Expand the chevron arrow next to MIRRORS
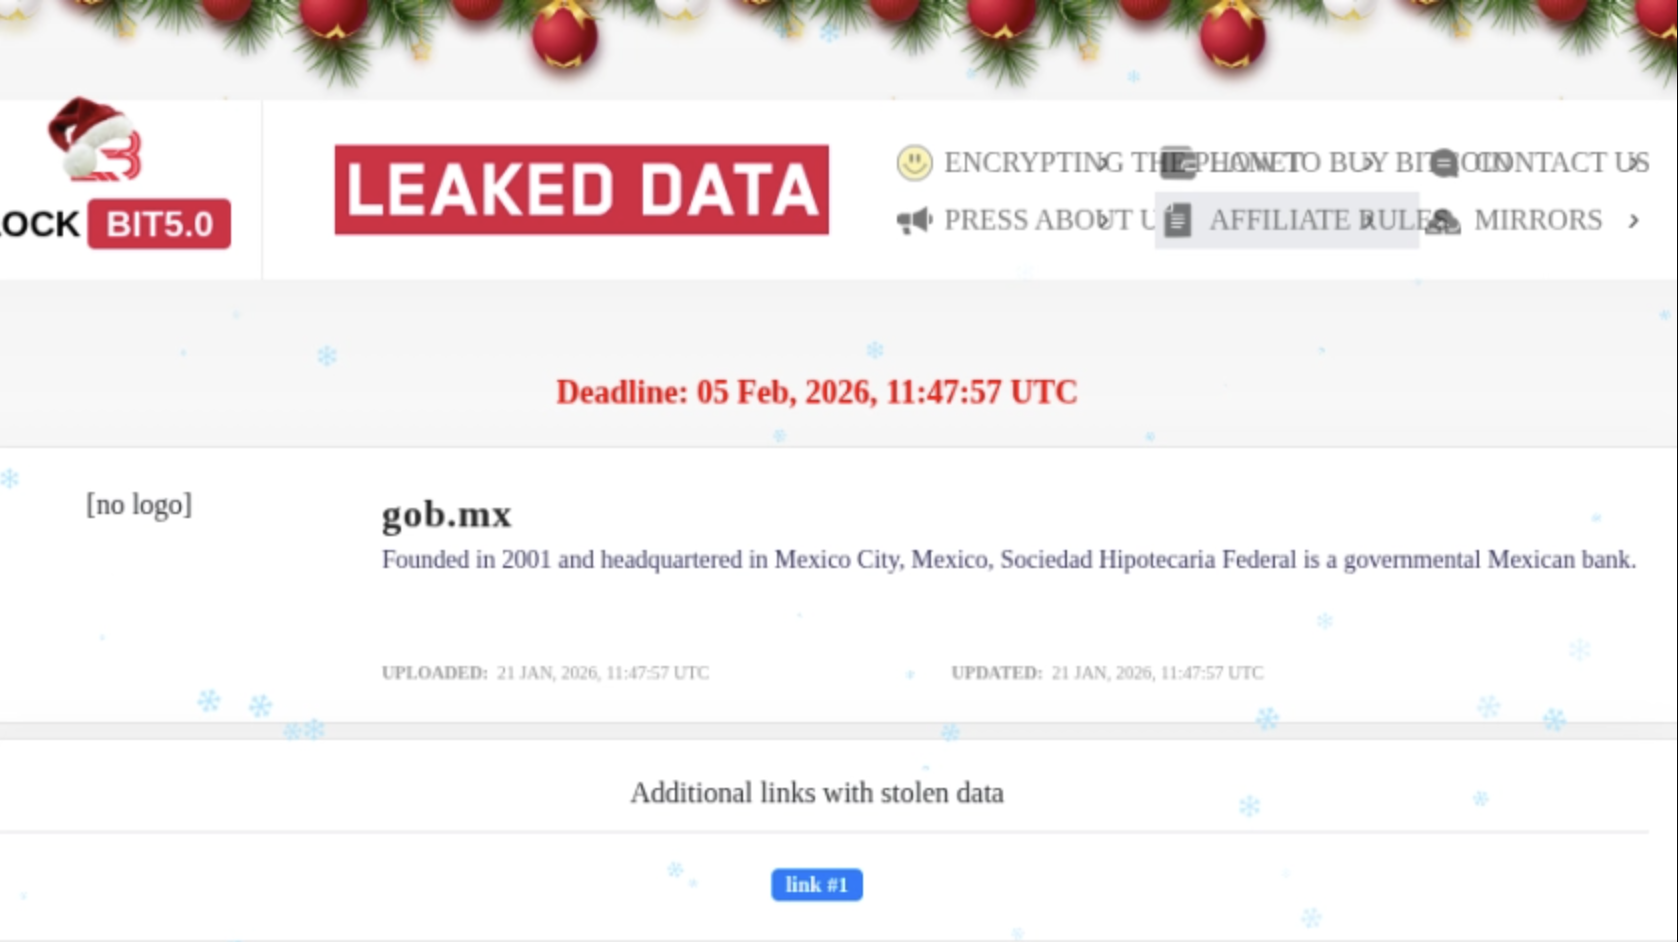The image size is (1678, 942). coord(1633,220)
